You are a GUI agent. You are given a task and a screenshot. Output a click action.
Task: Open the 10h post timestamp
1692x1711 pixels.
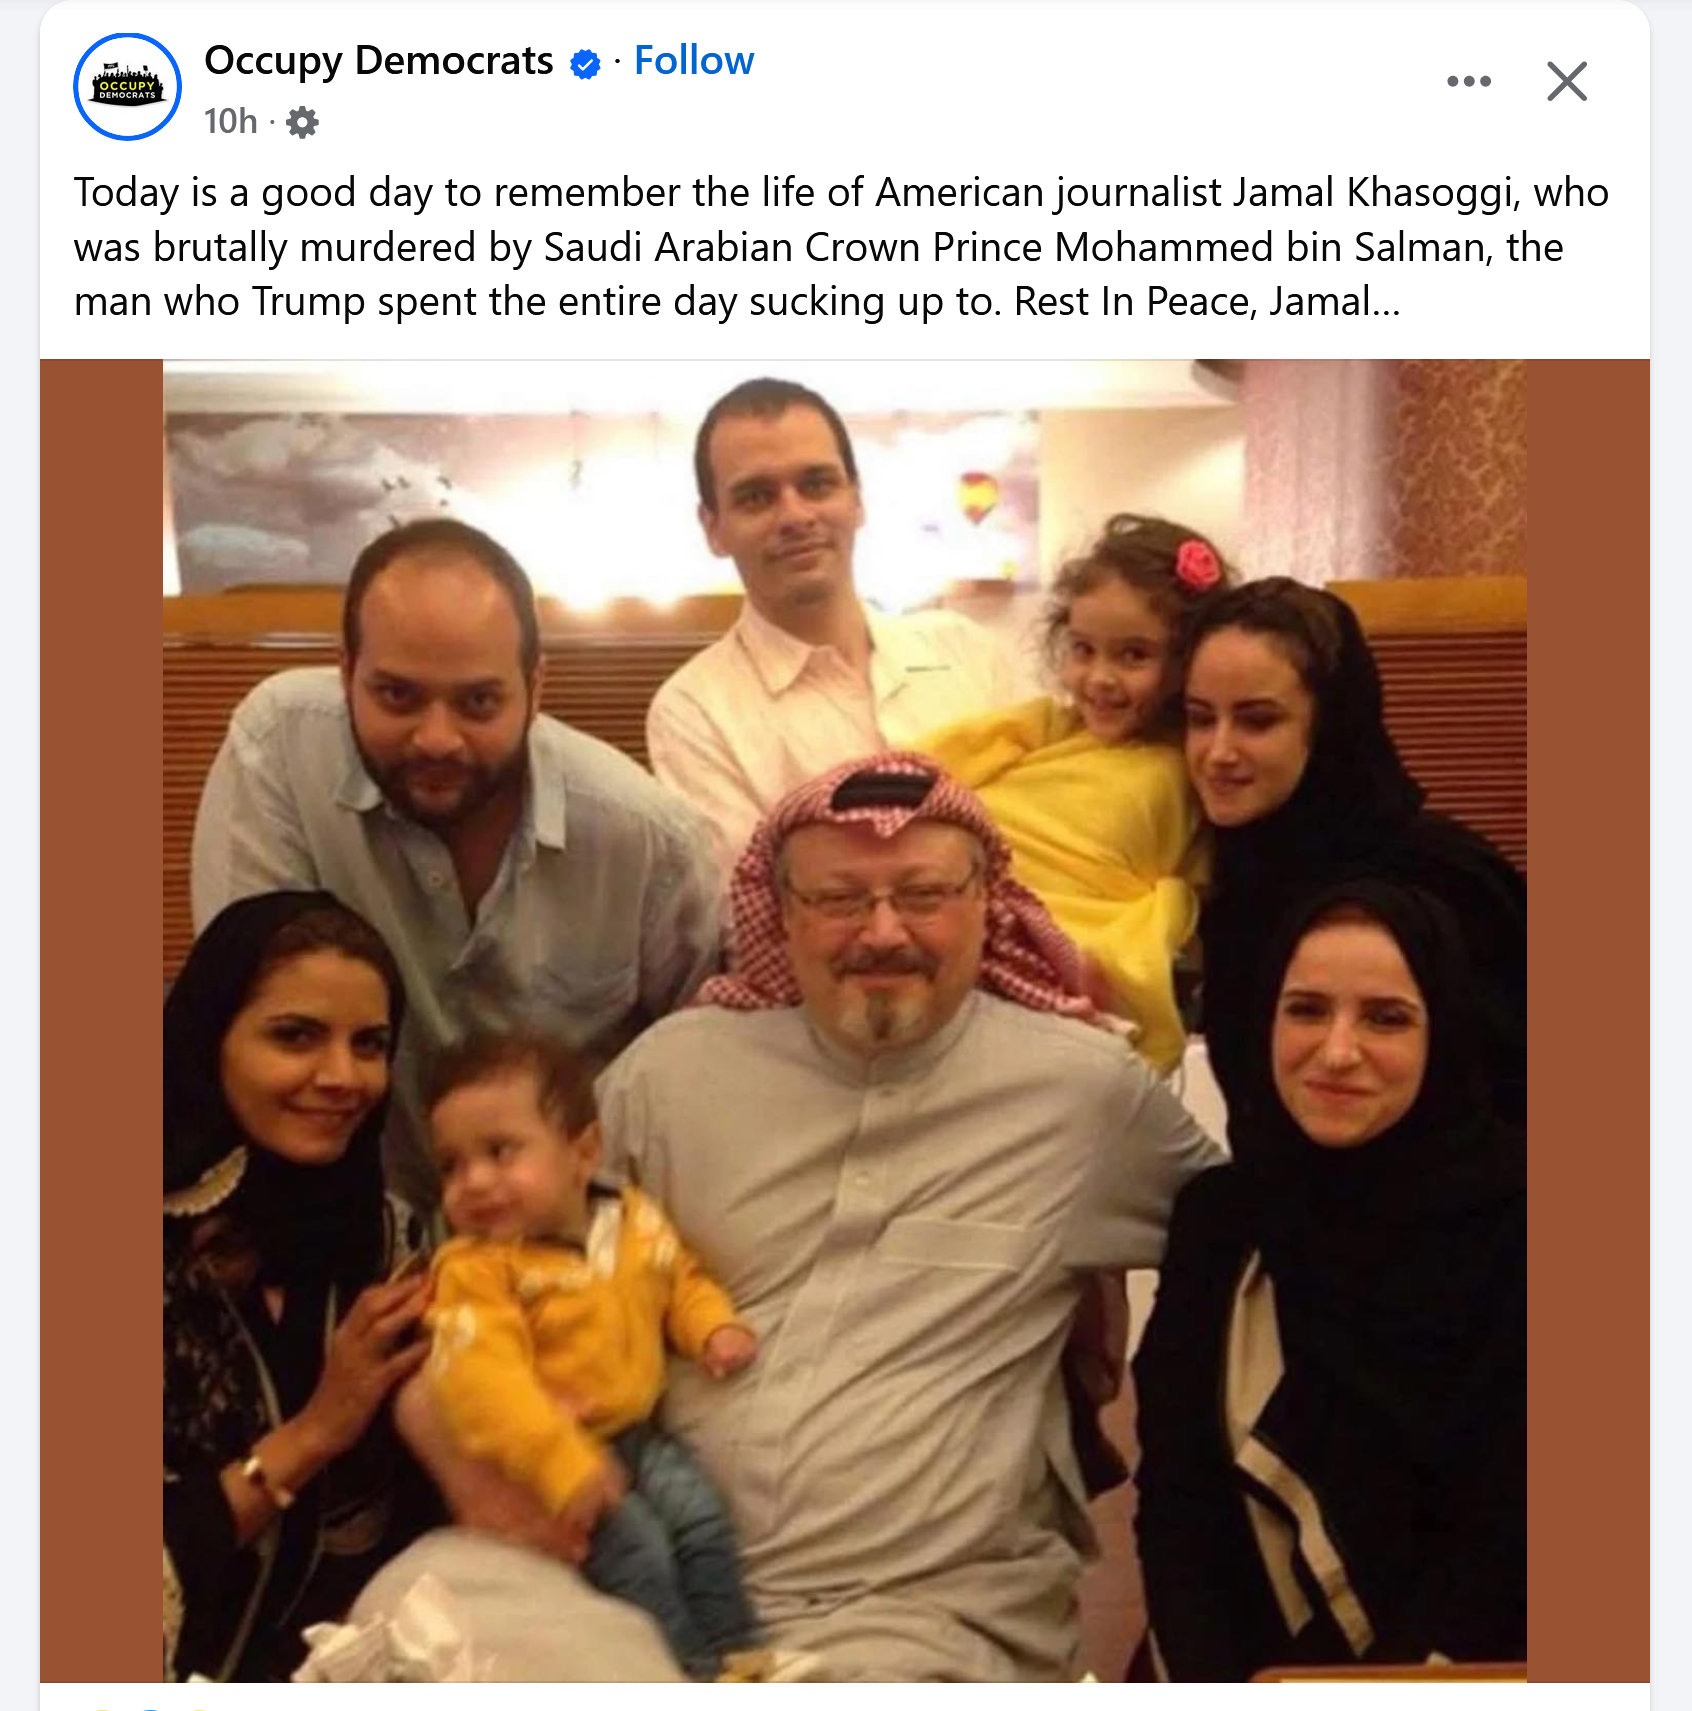click(231, 121)
